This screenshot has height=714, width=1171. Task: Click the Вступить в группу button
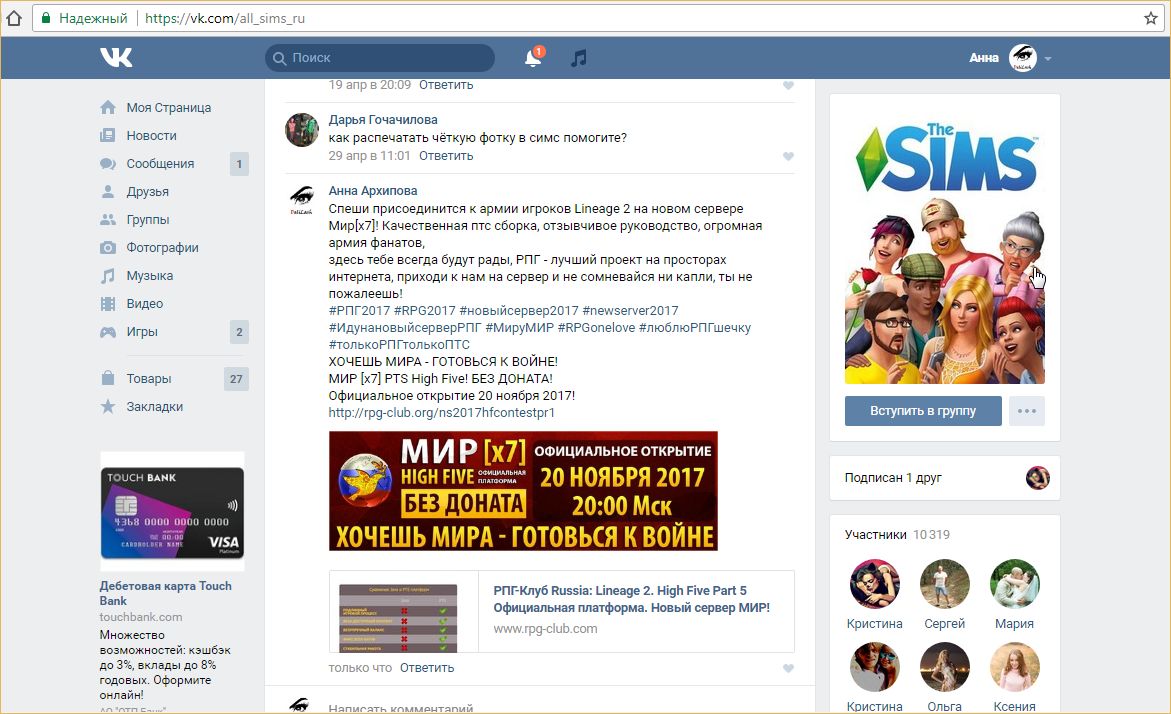point(923,411)
